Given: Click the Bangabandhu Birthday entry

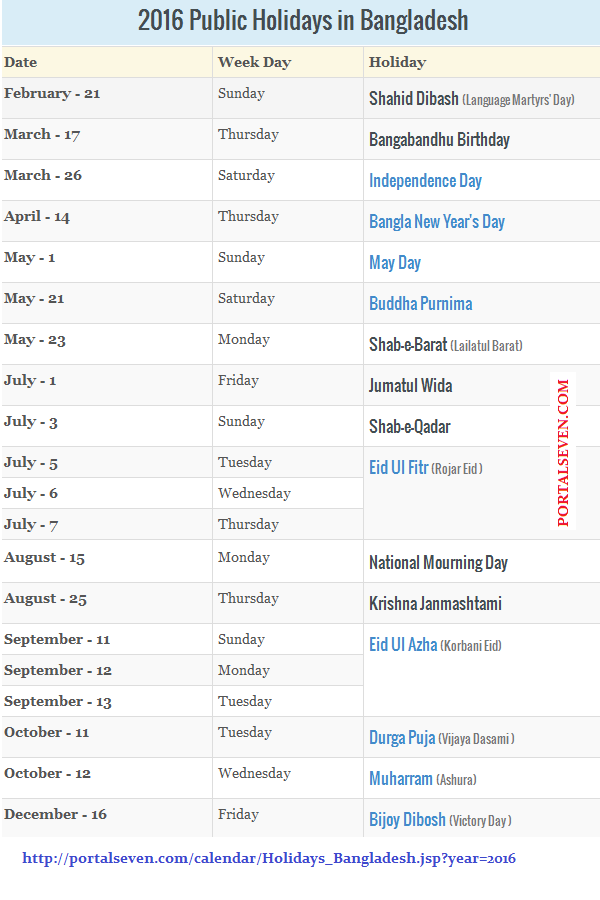Looking at the screenshot, I should 439,139.
